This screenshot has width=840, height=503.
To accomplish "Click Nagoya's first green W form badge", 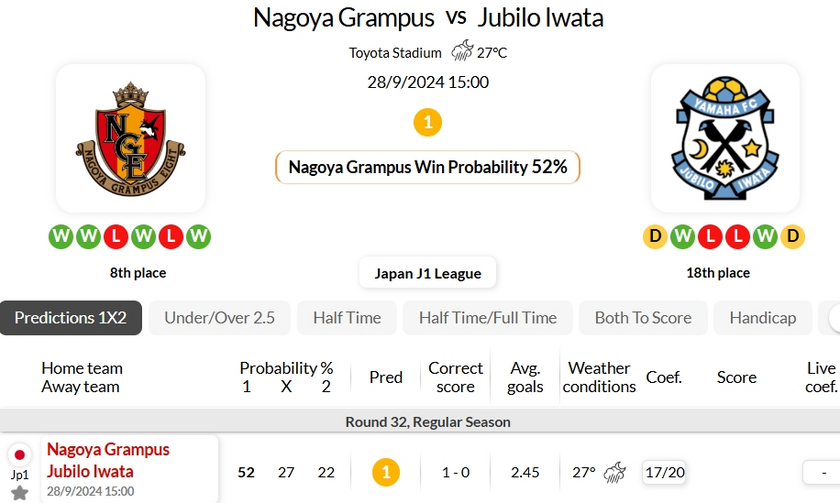I will pyautogui.click(x=61, y=237).
